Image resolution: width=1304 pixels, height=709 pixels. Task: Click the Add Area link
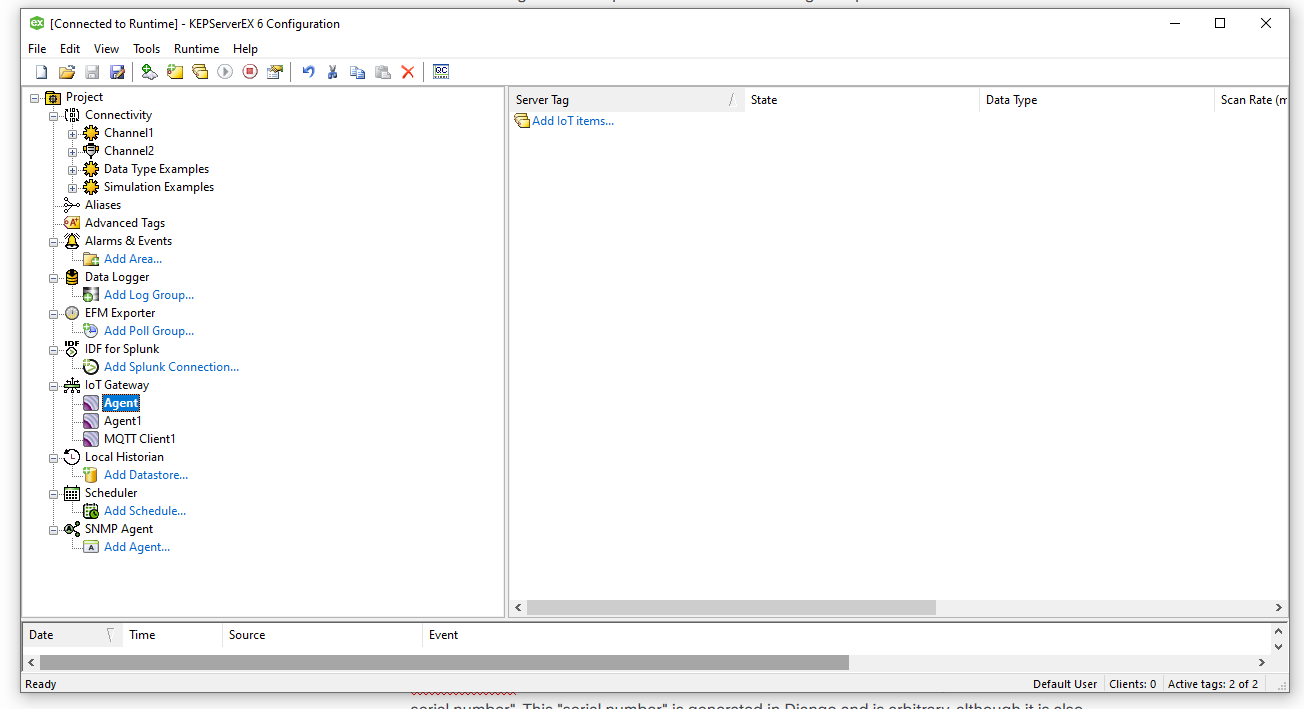(x=133, y=259)
